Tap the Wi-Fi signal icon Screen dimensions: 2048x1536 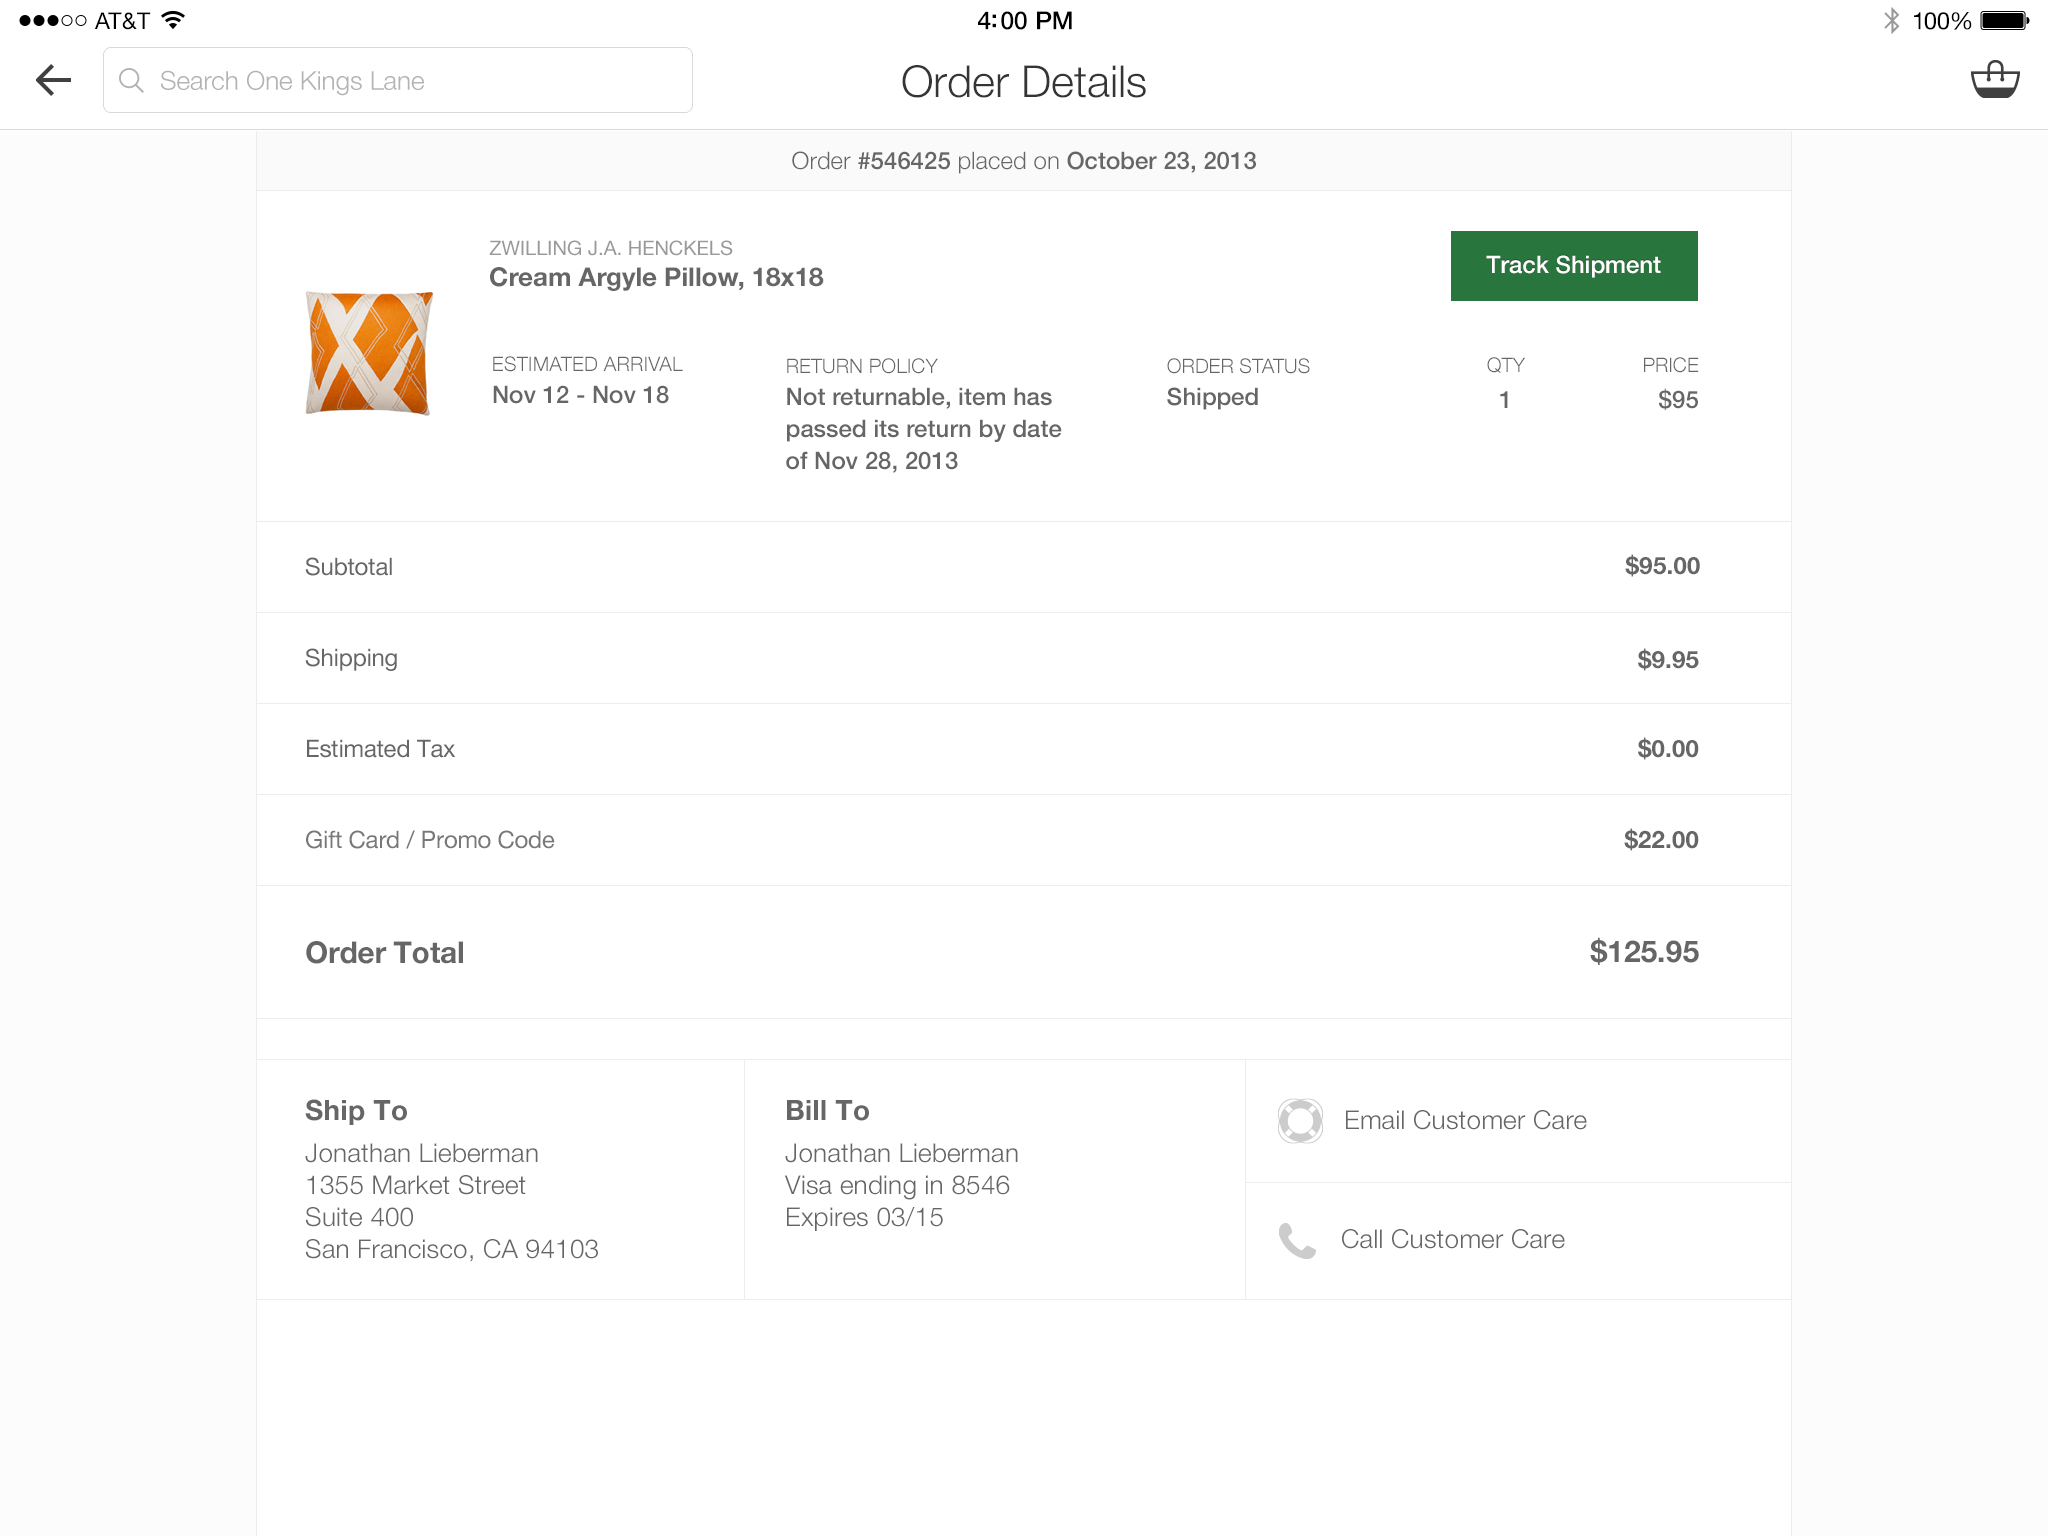click(x=174, y=20)
